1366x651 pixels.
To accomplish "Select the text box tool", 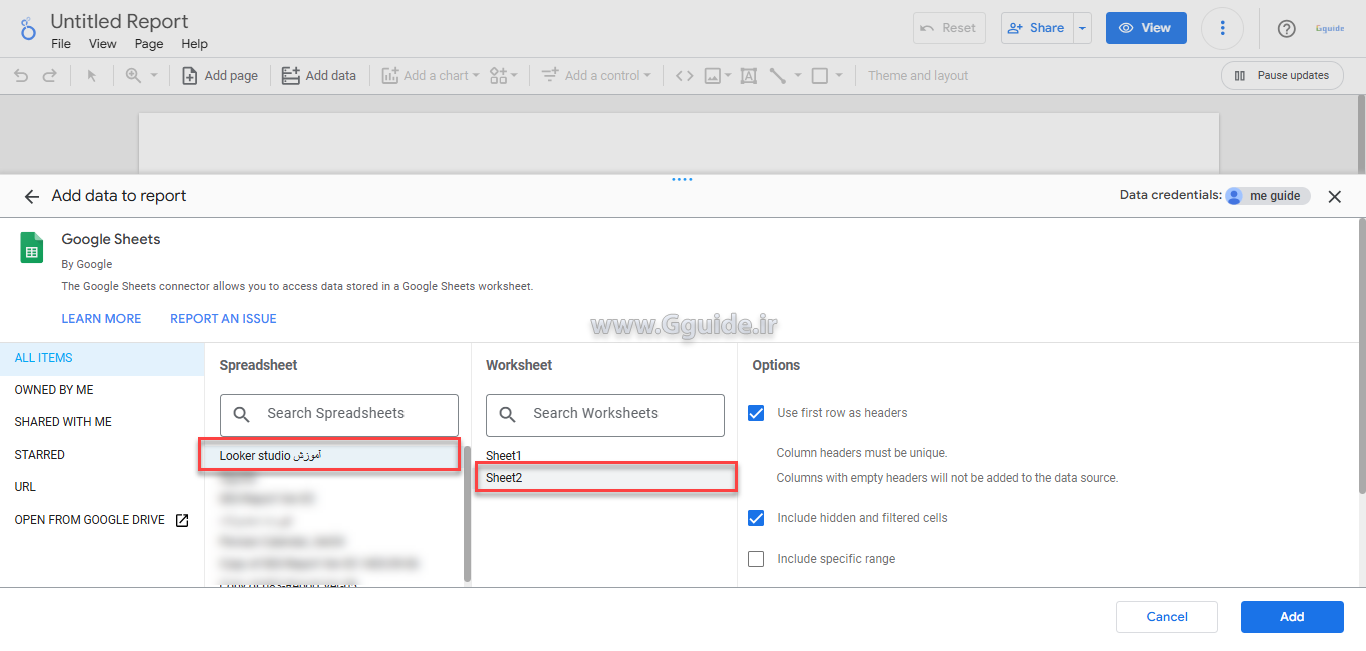I will point(748,75).
